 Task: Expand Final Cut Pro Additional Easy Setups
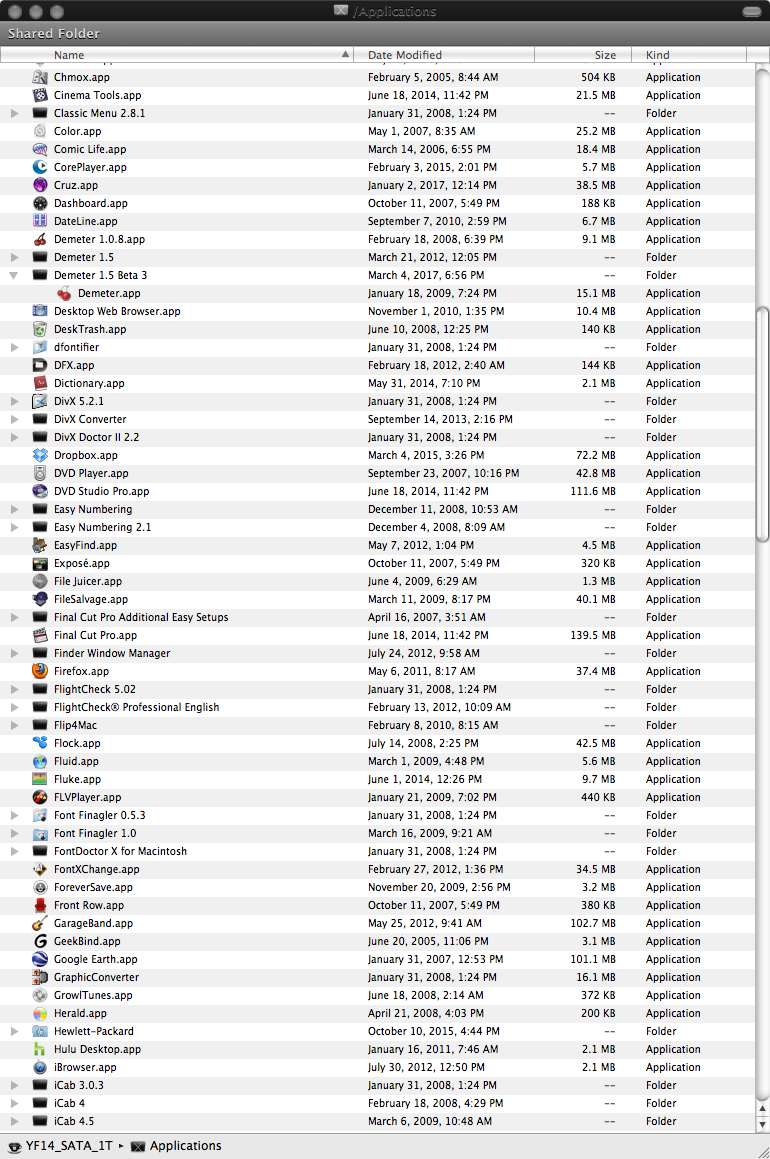[x=14, y=617]
